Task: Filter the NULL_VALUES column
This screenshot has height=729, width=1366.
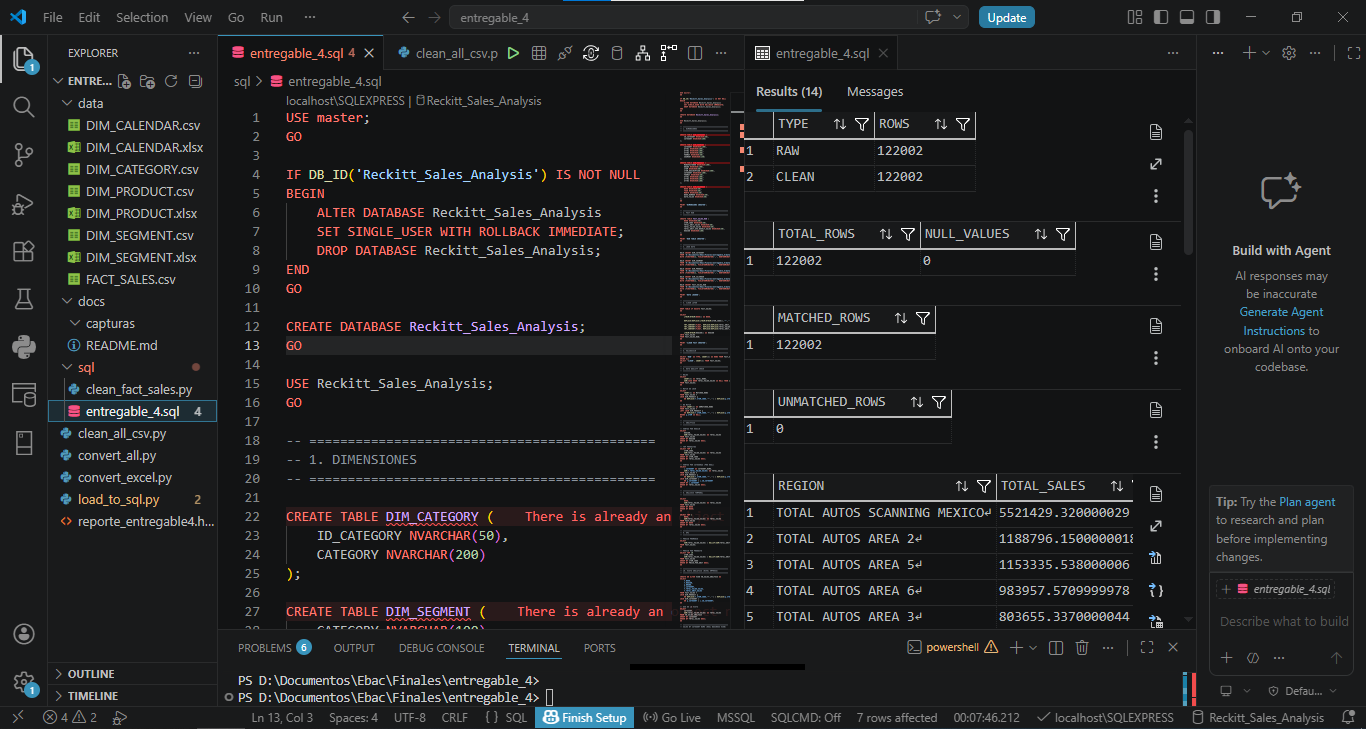Action: click(x=1063, y=234)
